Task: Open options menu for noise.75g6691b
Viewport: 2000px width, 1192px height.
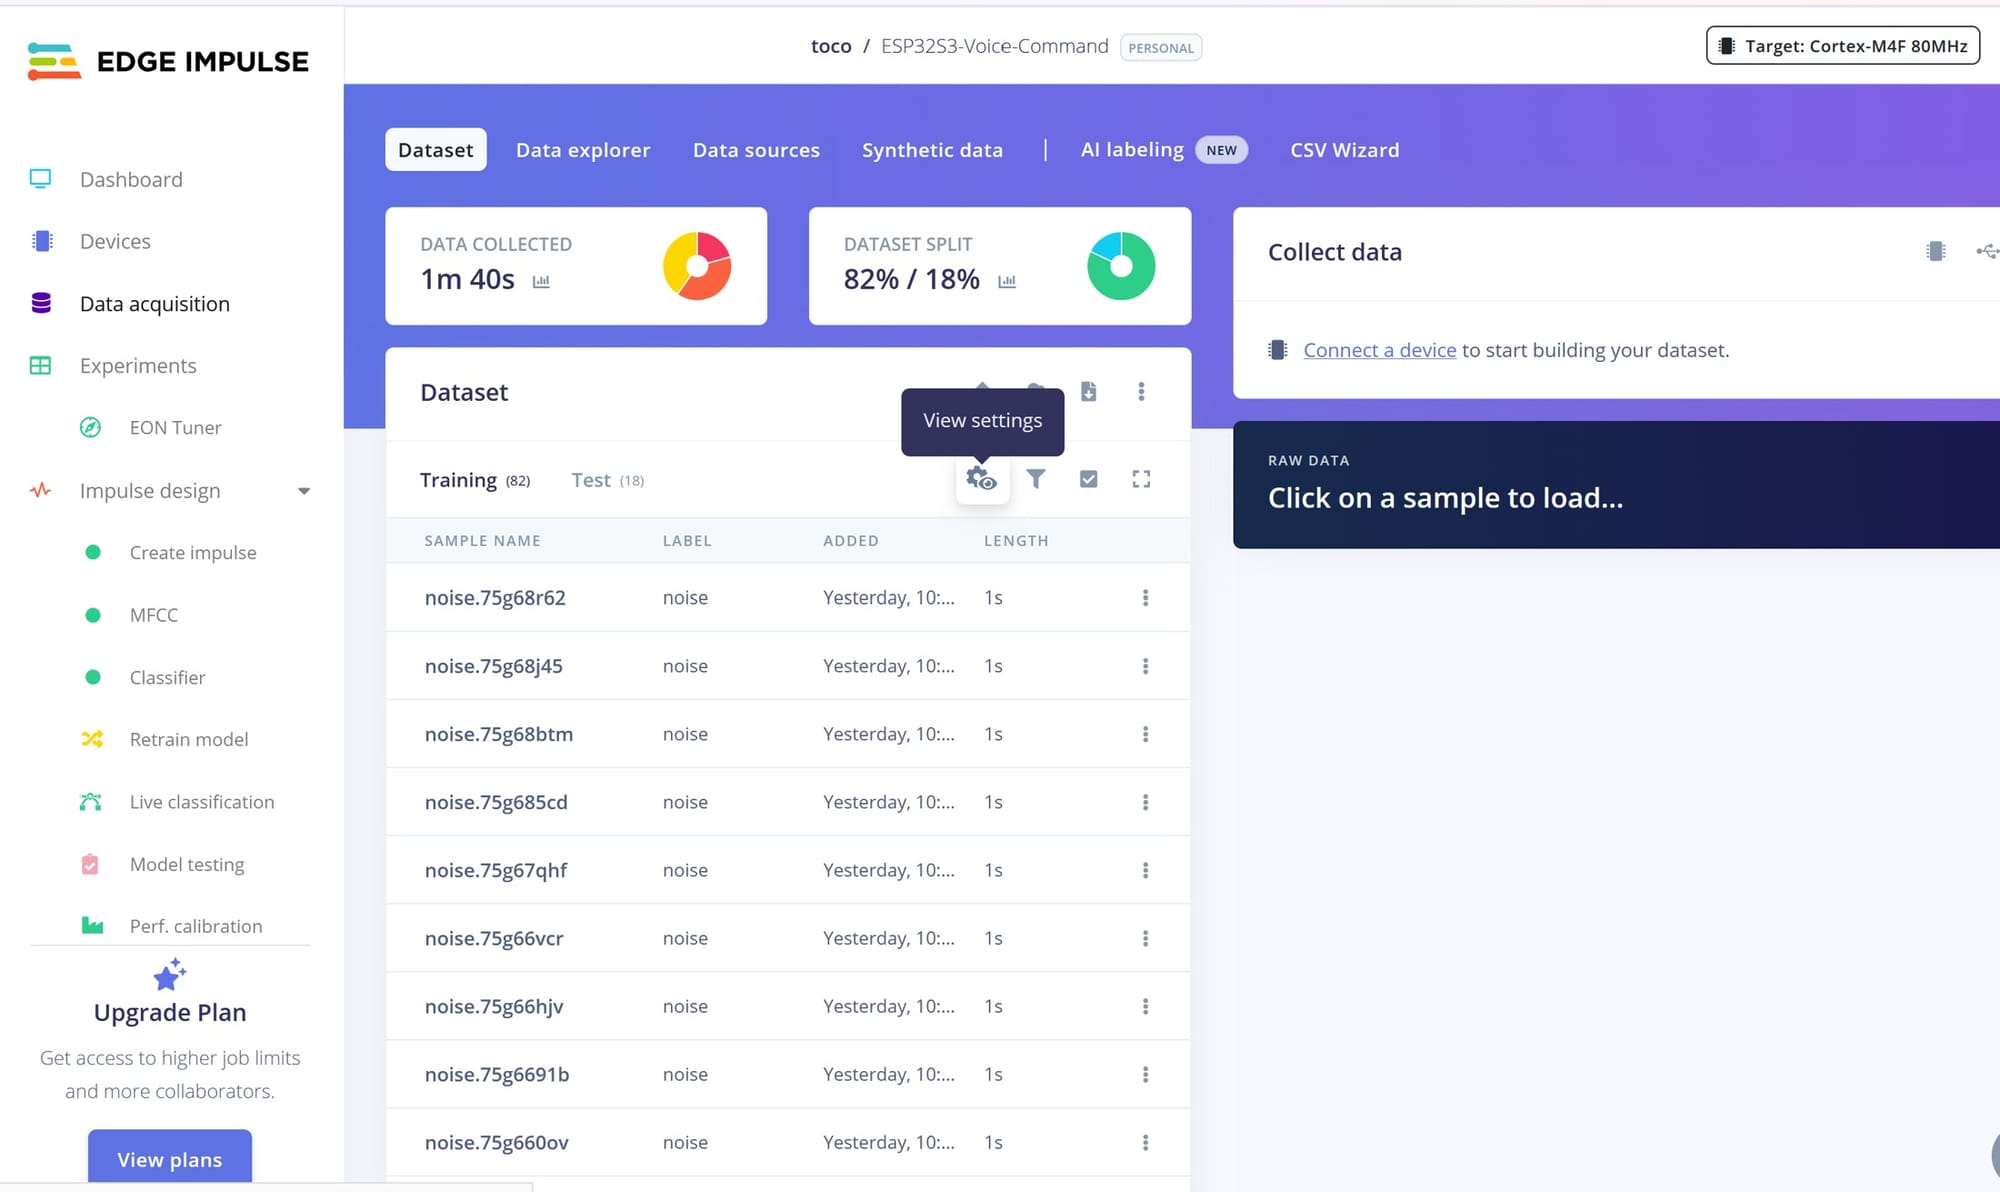Action: coord(1145,1074)
